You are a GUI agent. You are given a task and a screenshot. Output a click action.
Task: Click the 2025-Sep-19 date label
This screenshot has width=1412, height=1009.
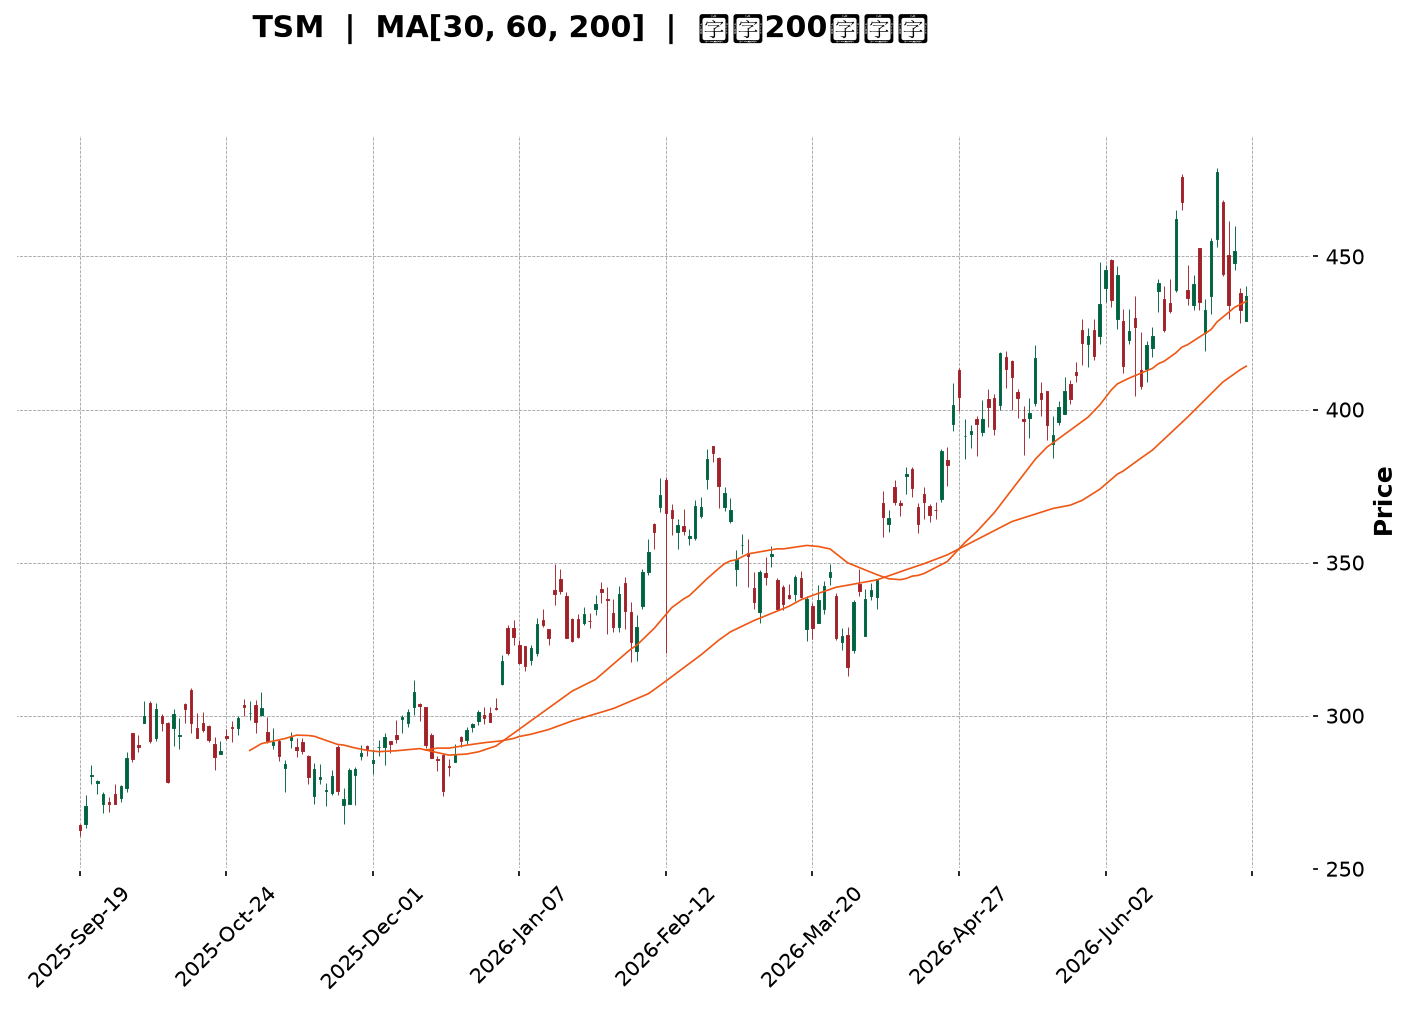click(x=78, y=937)
